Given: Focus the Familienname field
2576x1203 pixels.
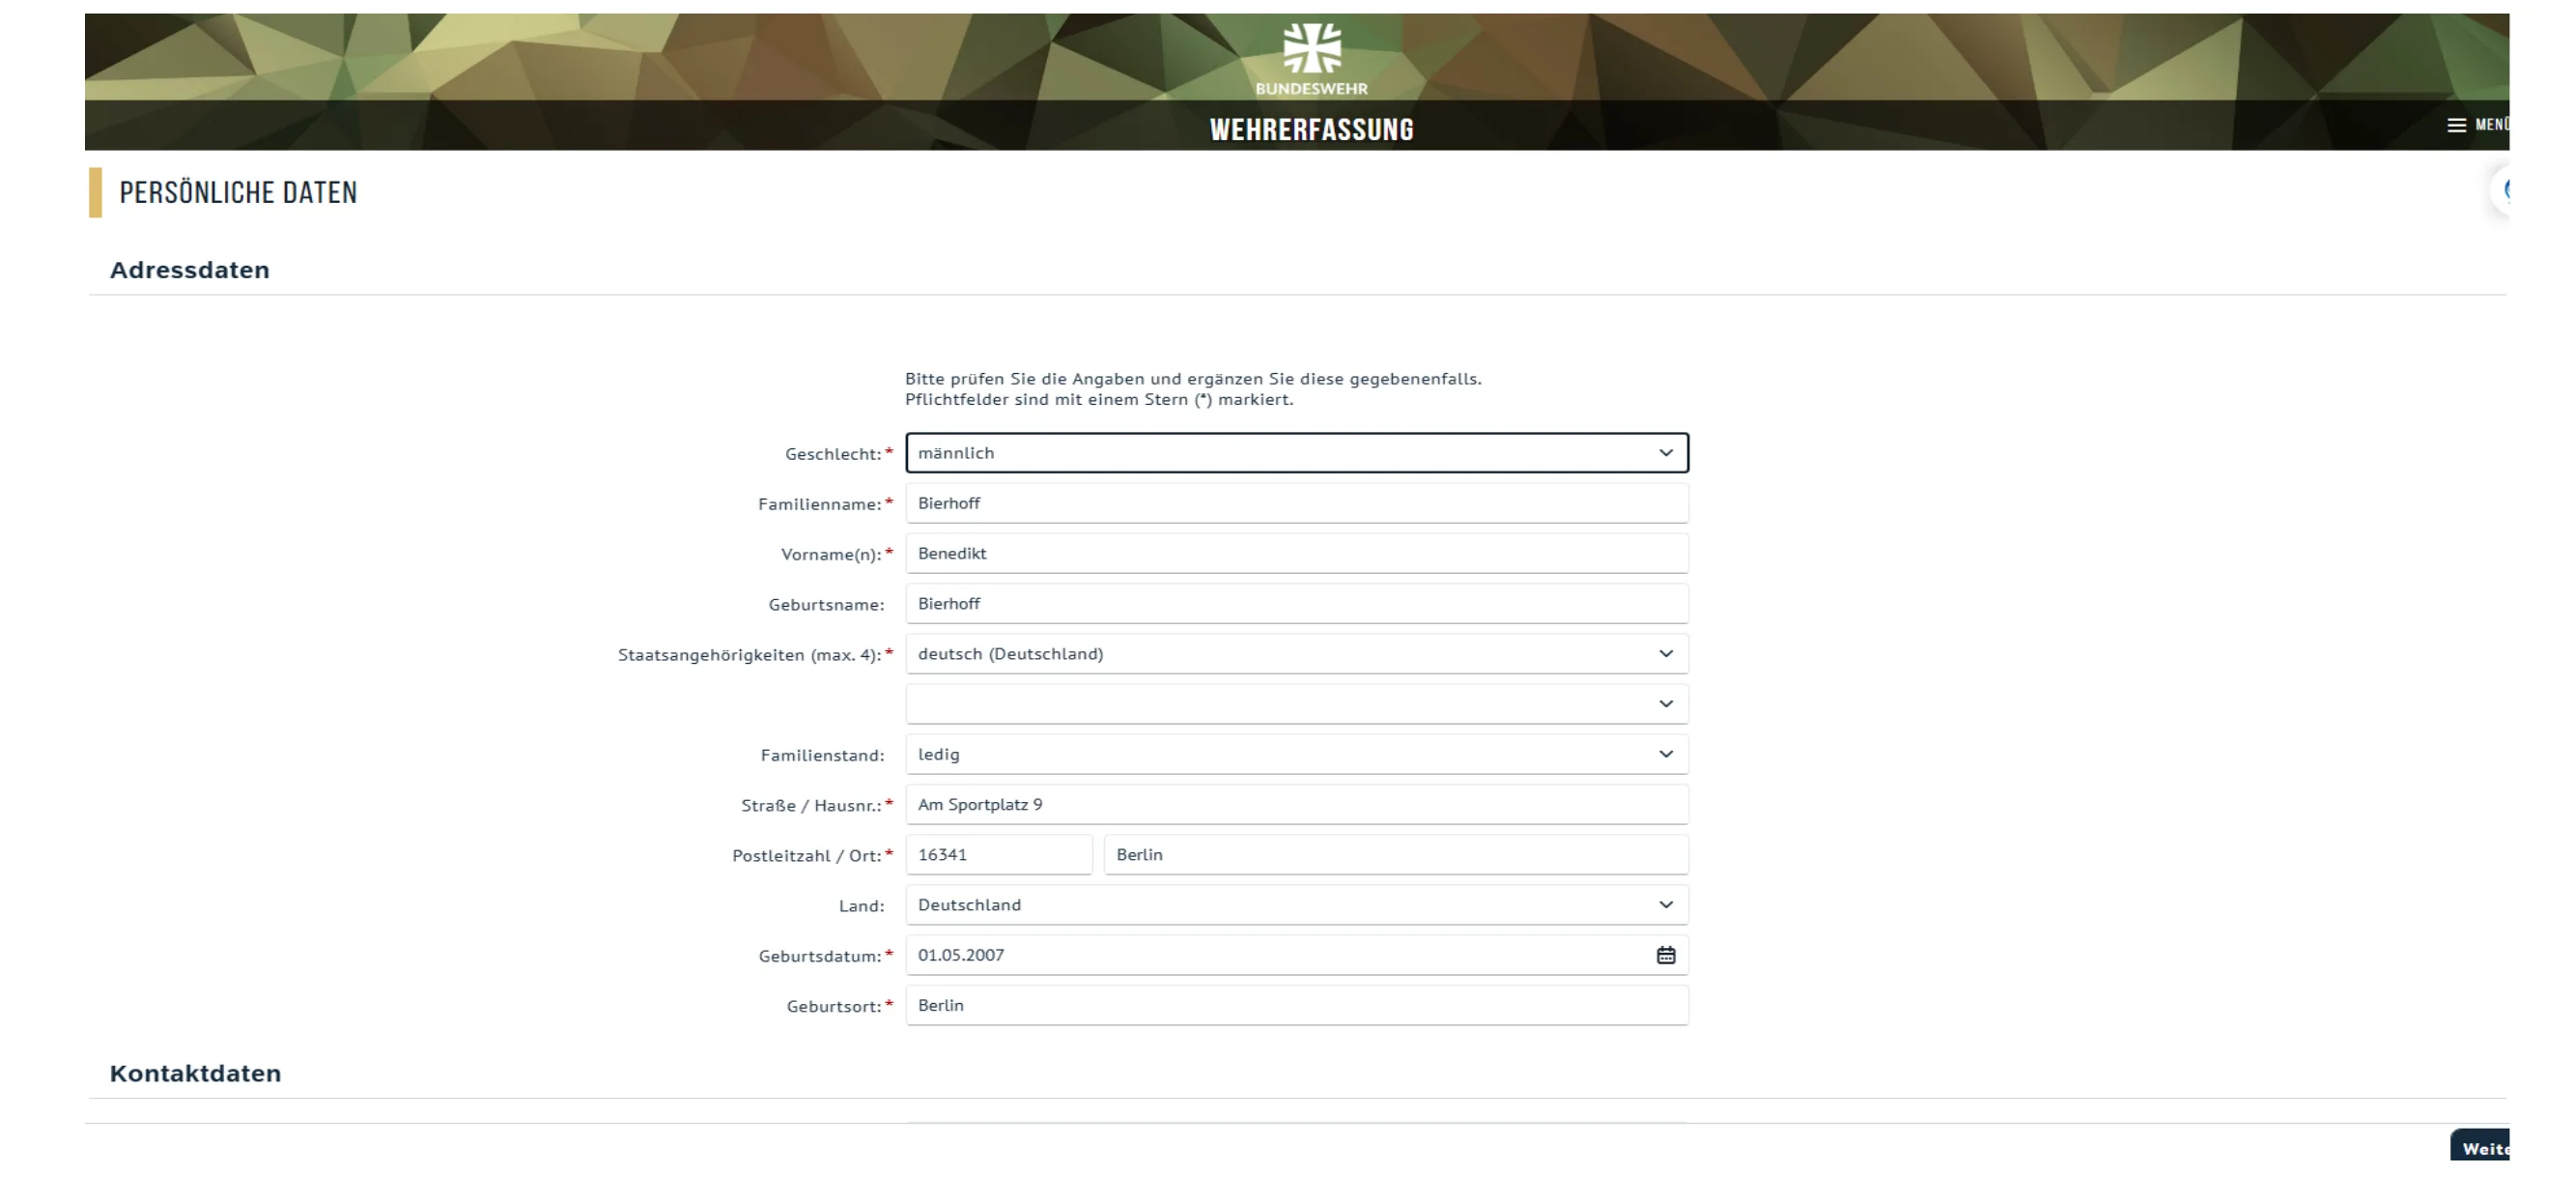Looking at the screenshot, I should click(x=1296, y=503).
